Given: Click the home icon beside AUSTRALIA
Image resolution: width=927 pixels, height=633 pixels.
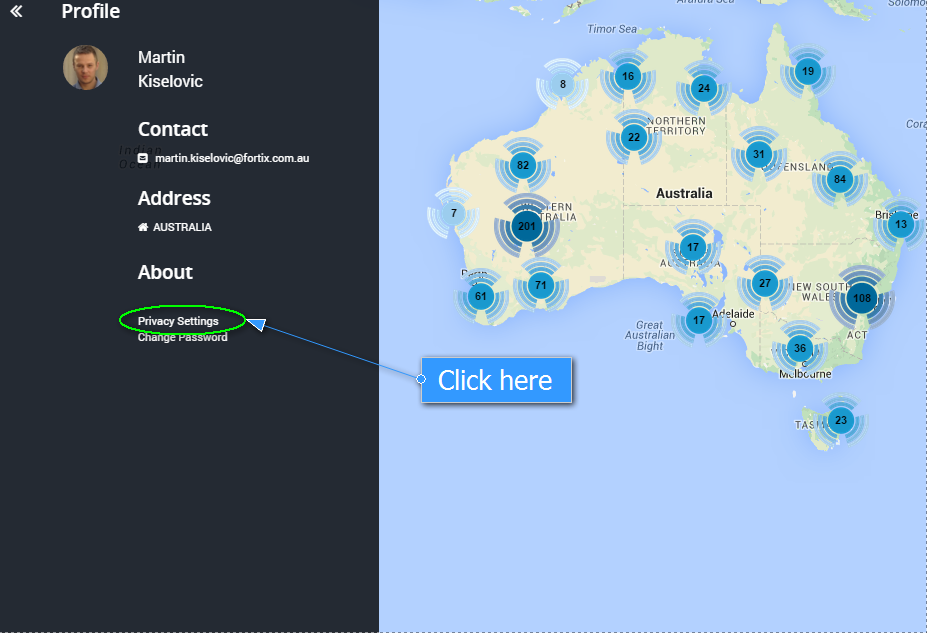Looking at the screenshot, I should tap(143, 227).
